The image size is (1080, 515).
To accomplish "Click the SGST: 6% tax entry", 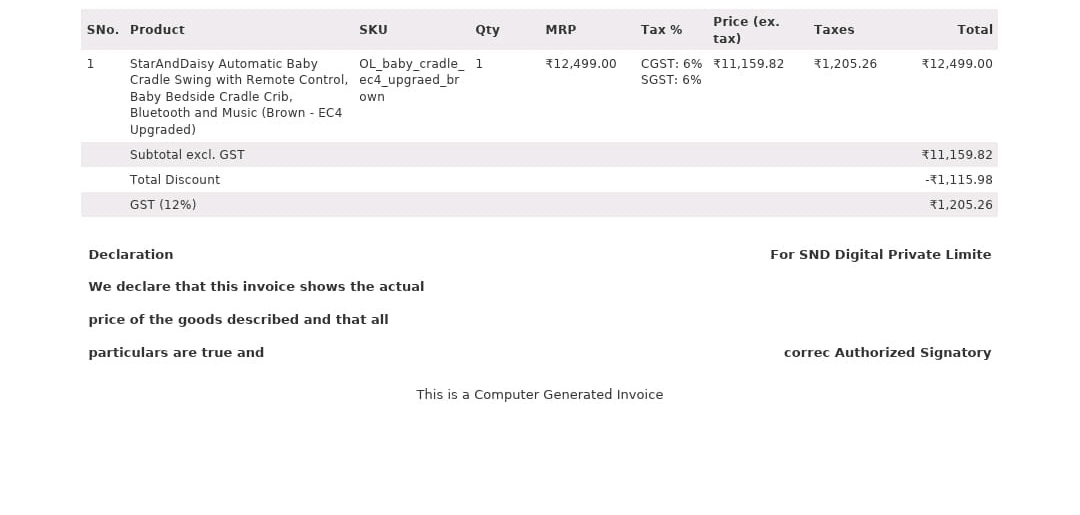I will 671,80.
